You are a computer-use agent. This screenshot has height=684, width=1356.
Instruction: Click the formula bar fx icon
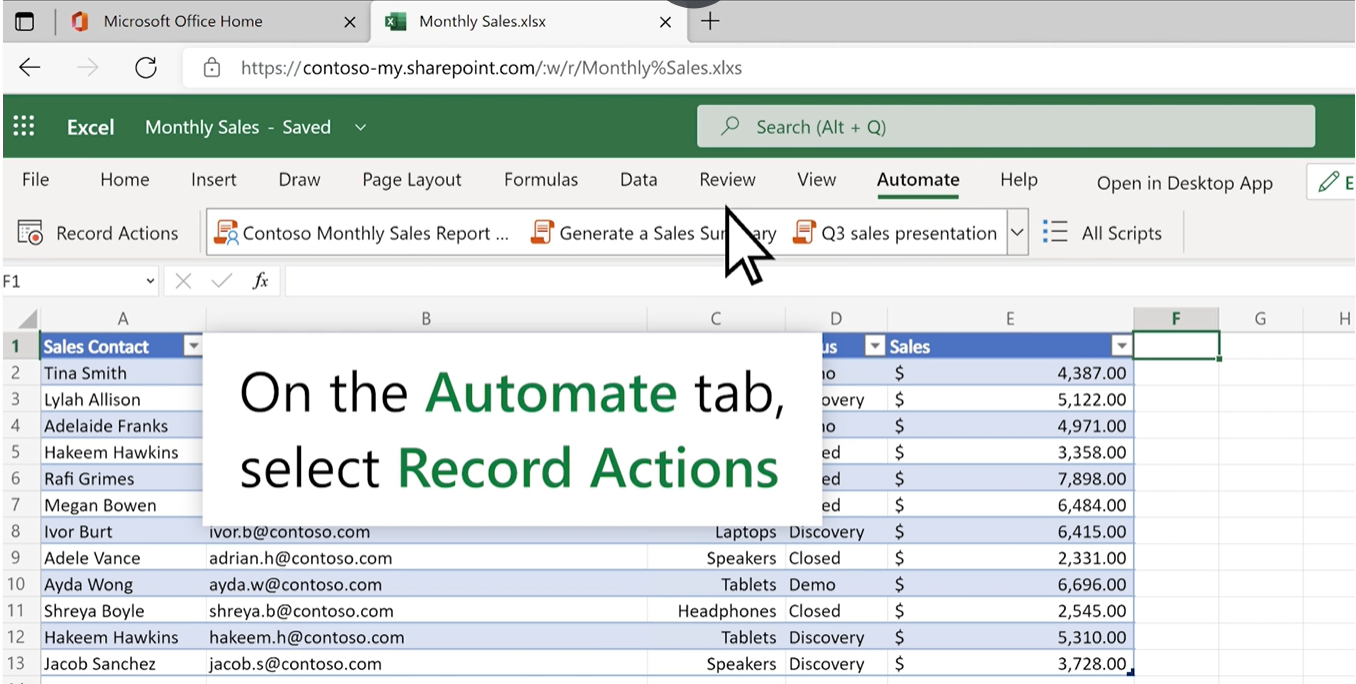260,282
